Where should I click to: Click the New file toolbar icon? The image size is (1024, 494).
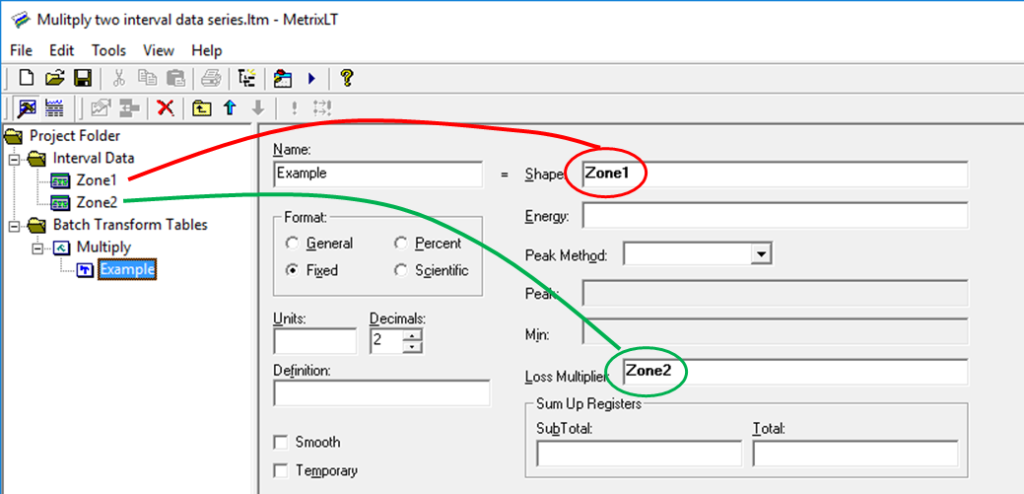[27, 78]
